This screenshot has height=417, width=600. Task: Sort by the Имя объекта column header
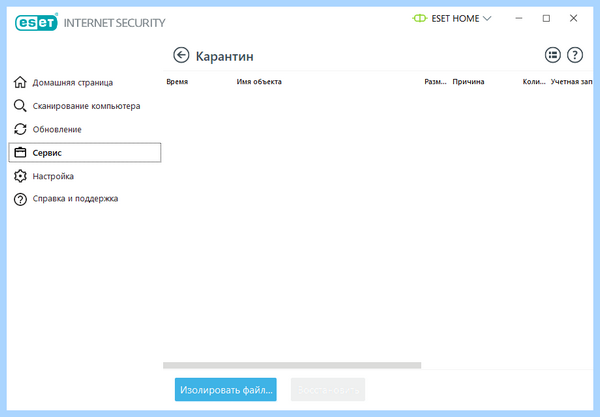pyautogui.click(x=259, y=81)
